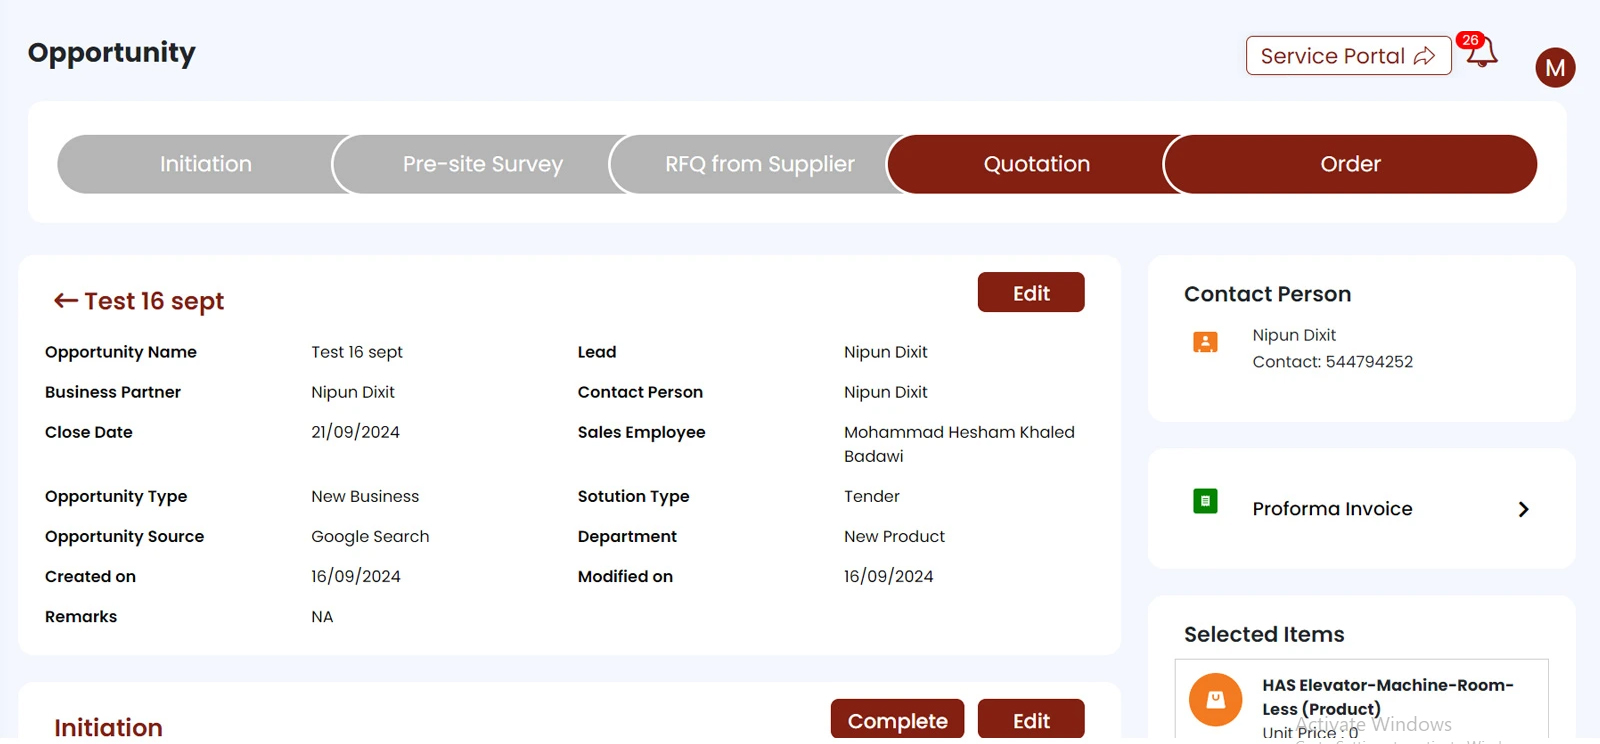Open the Proforma Invoice card

[x=1361, y=508]
